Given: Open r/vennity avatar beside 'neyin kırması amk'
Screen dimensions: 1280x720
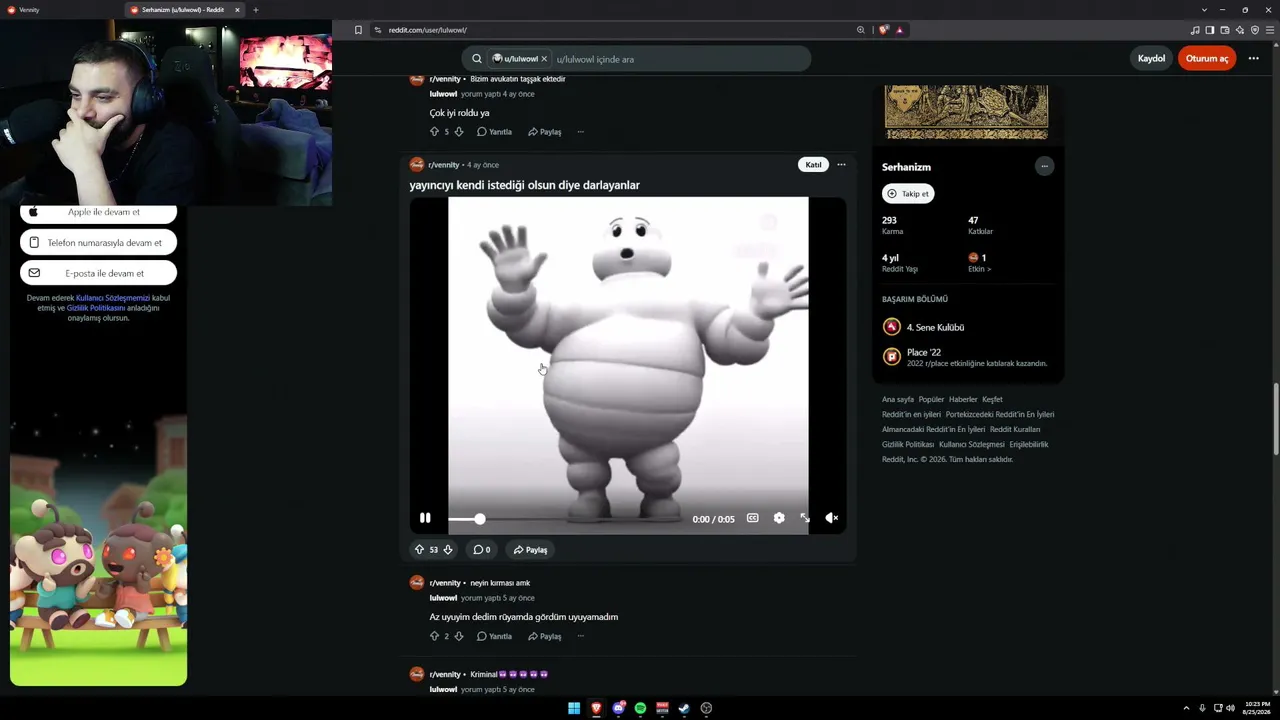Looking at the screenshot, I should (x=417, y=583).
